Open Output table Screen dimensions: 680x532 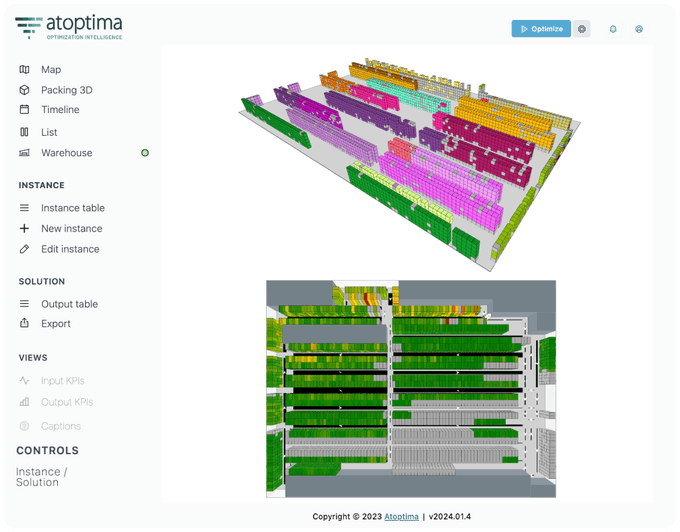pos(69,304)
